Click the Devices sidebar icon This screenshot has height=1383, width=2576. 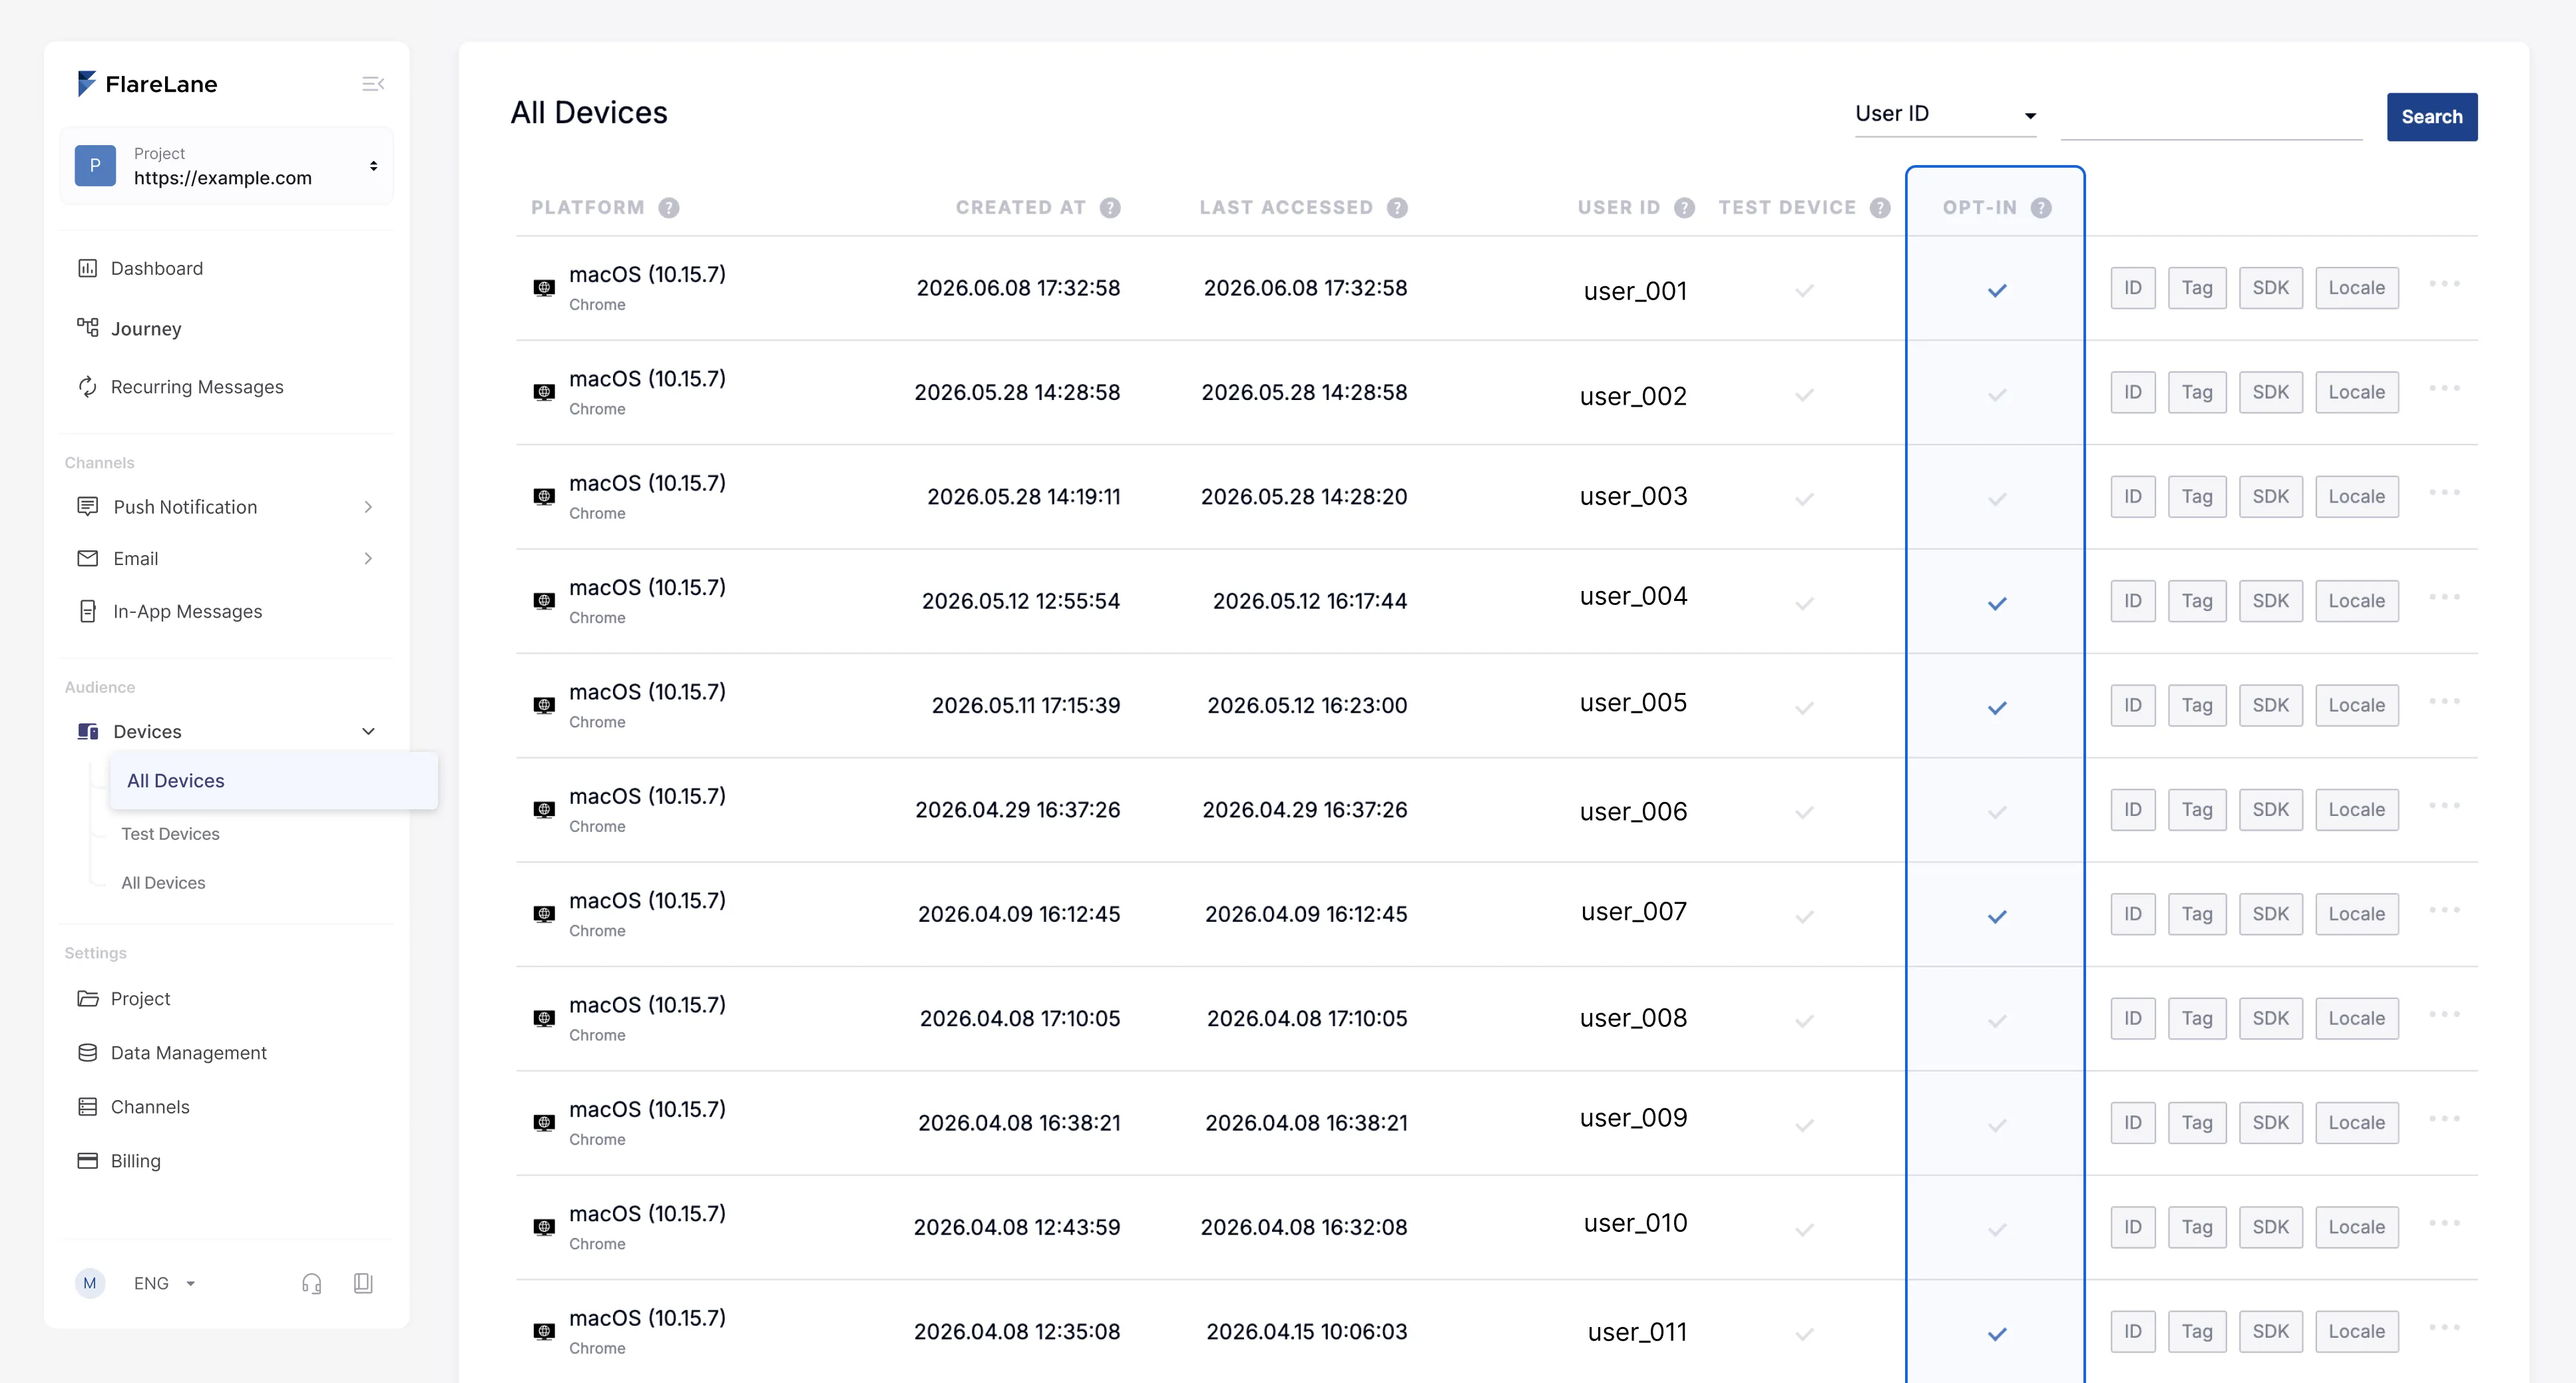(88, 732)
